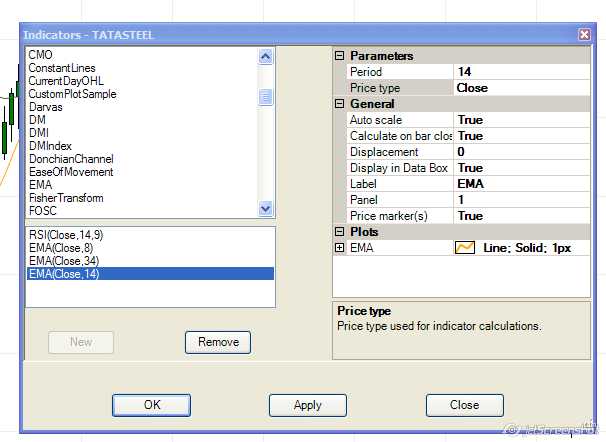606x442 pixels.
Task: Edit the Displacement value 0
Action: click(x=522, y=152)
